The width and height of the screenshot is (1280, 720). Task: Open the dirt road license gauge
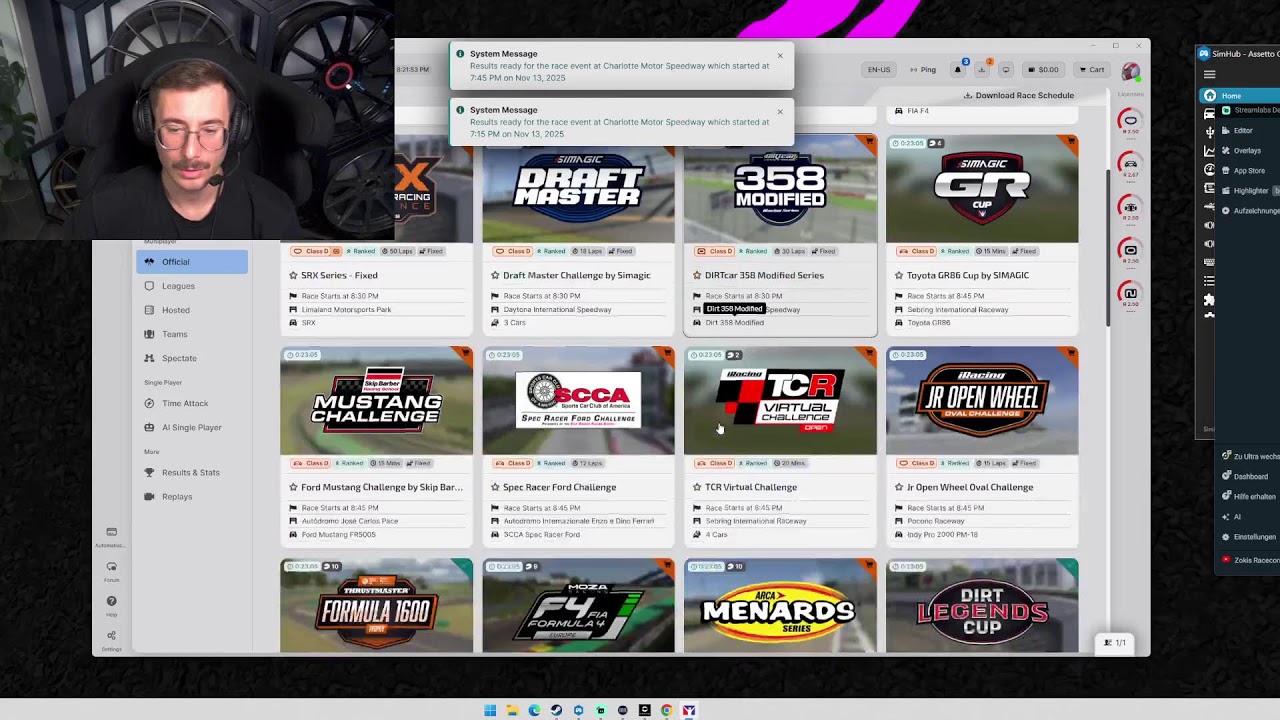tap(1130, 293)
